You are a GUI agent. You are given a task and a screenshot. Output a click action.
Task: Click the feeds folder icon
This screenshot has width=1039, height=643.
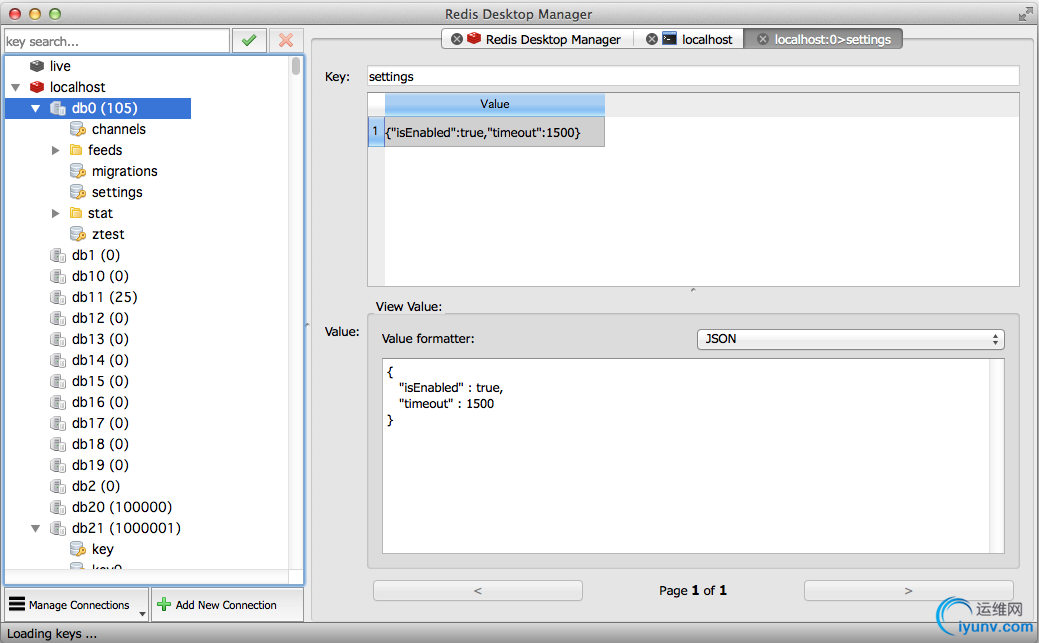tap(76, 150)
